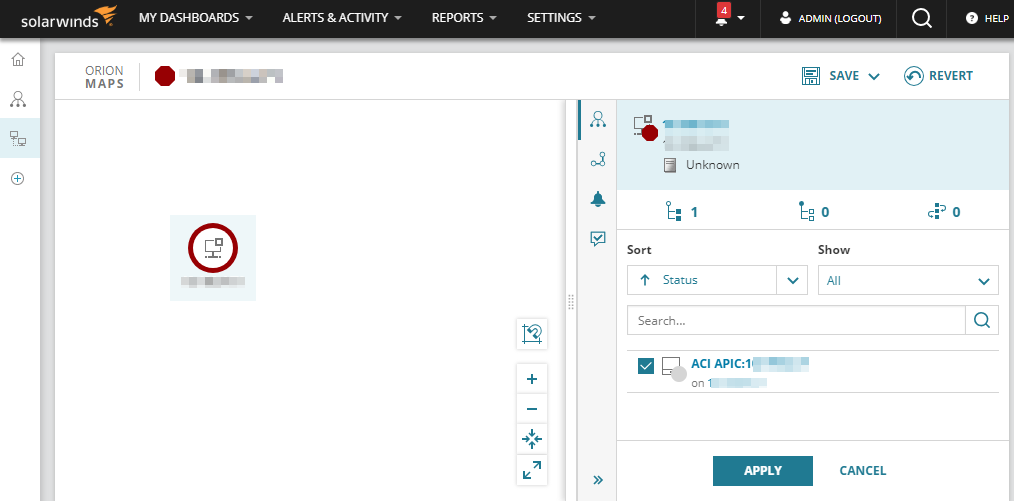Expand map to full screen
Image resolution: width=1014 pixels, height=501 pixels.
coord(532,468)
